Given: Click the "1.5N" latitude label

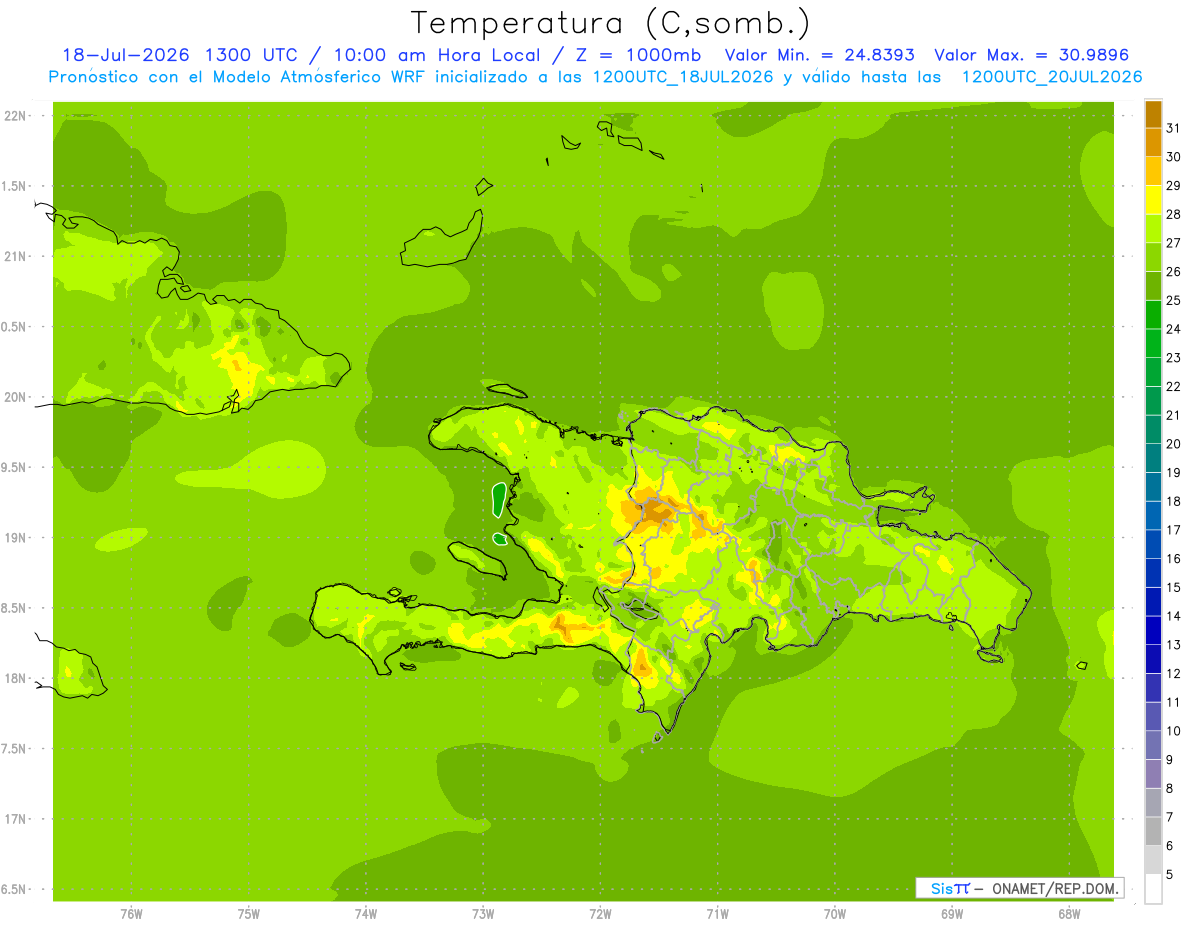Looking at the screenshot, I should 15,186.
